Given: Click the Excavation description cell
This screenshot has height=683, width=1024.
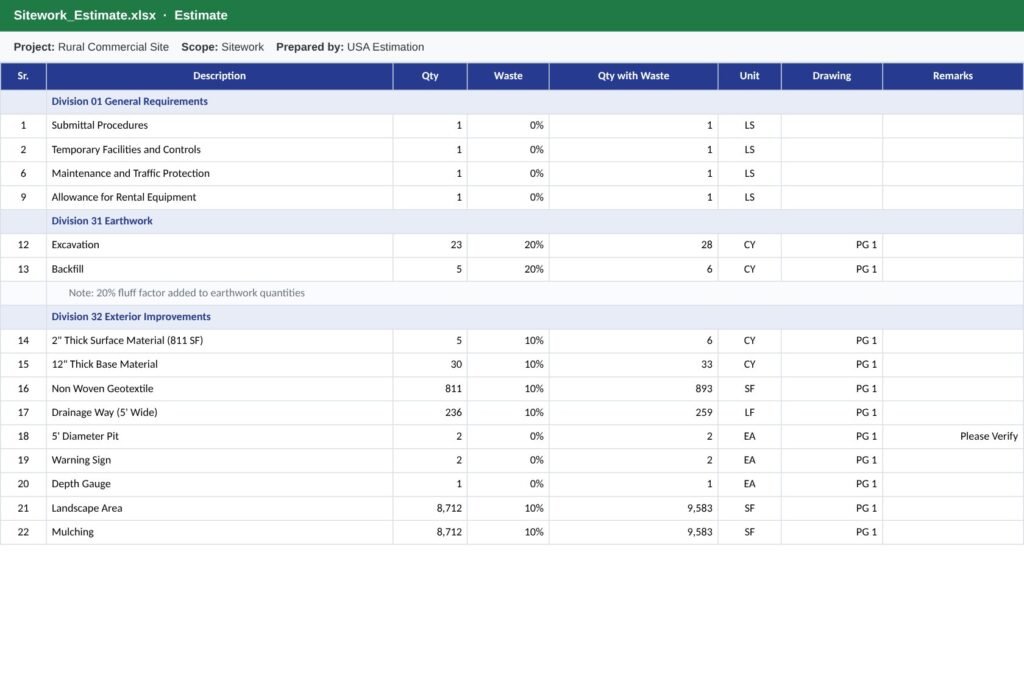Looking at the screenshot, I should pos(219,245).
